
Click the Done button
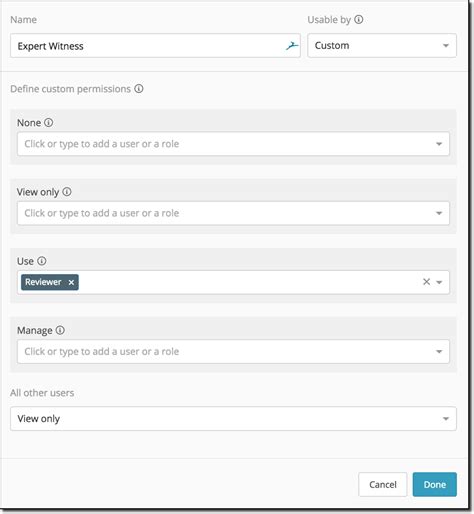point(435,484)
